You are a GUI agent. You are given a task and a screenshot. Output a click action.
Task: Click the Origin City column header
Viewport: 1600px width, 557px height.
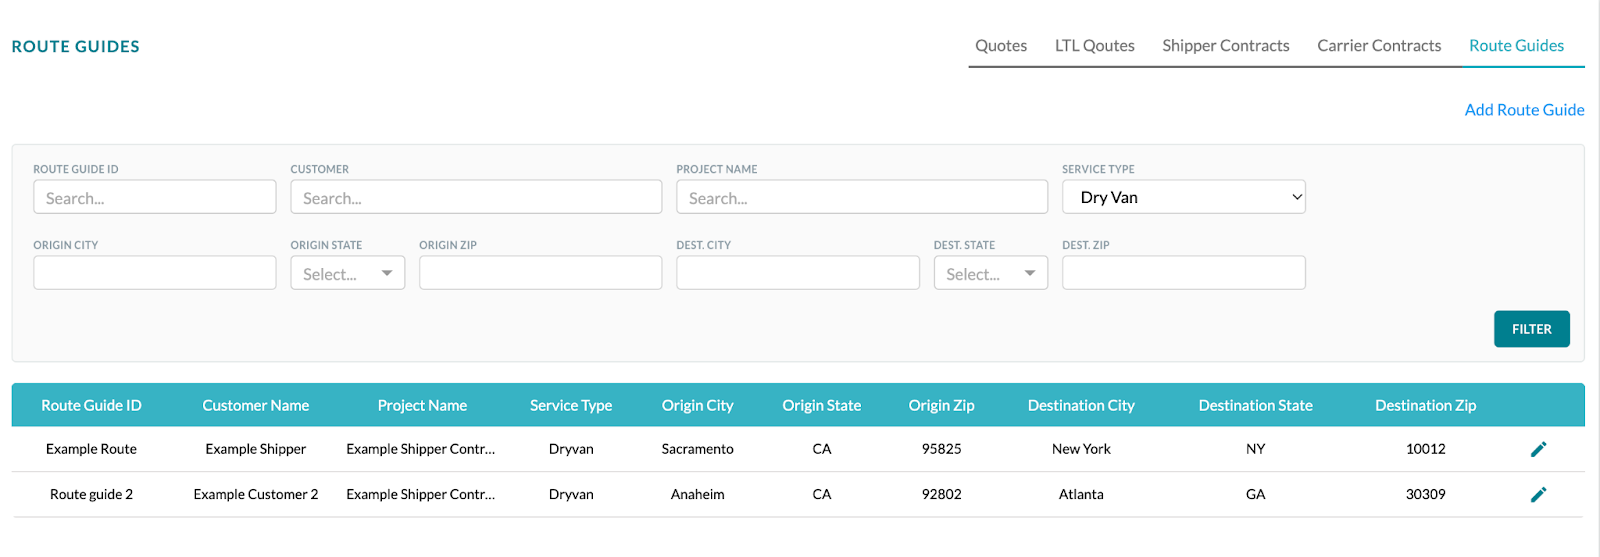(698, 405)
